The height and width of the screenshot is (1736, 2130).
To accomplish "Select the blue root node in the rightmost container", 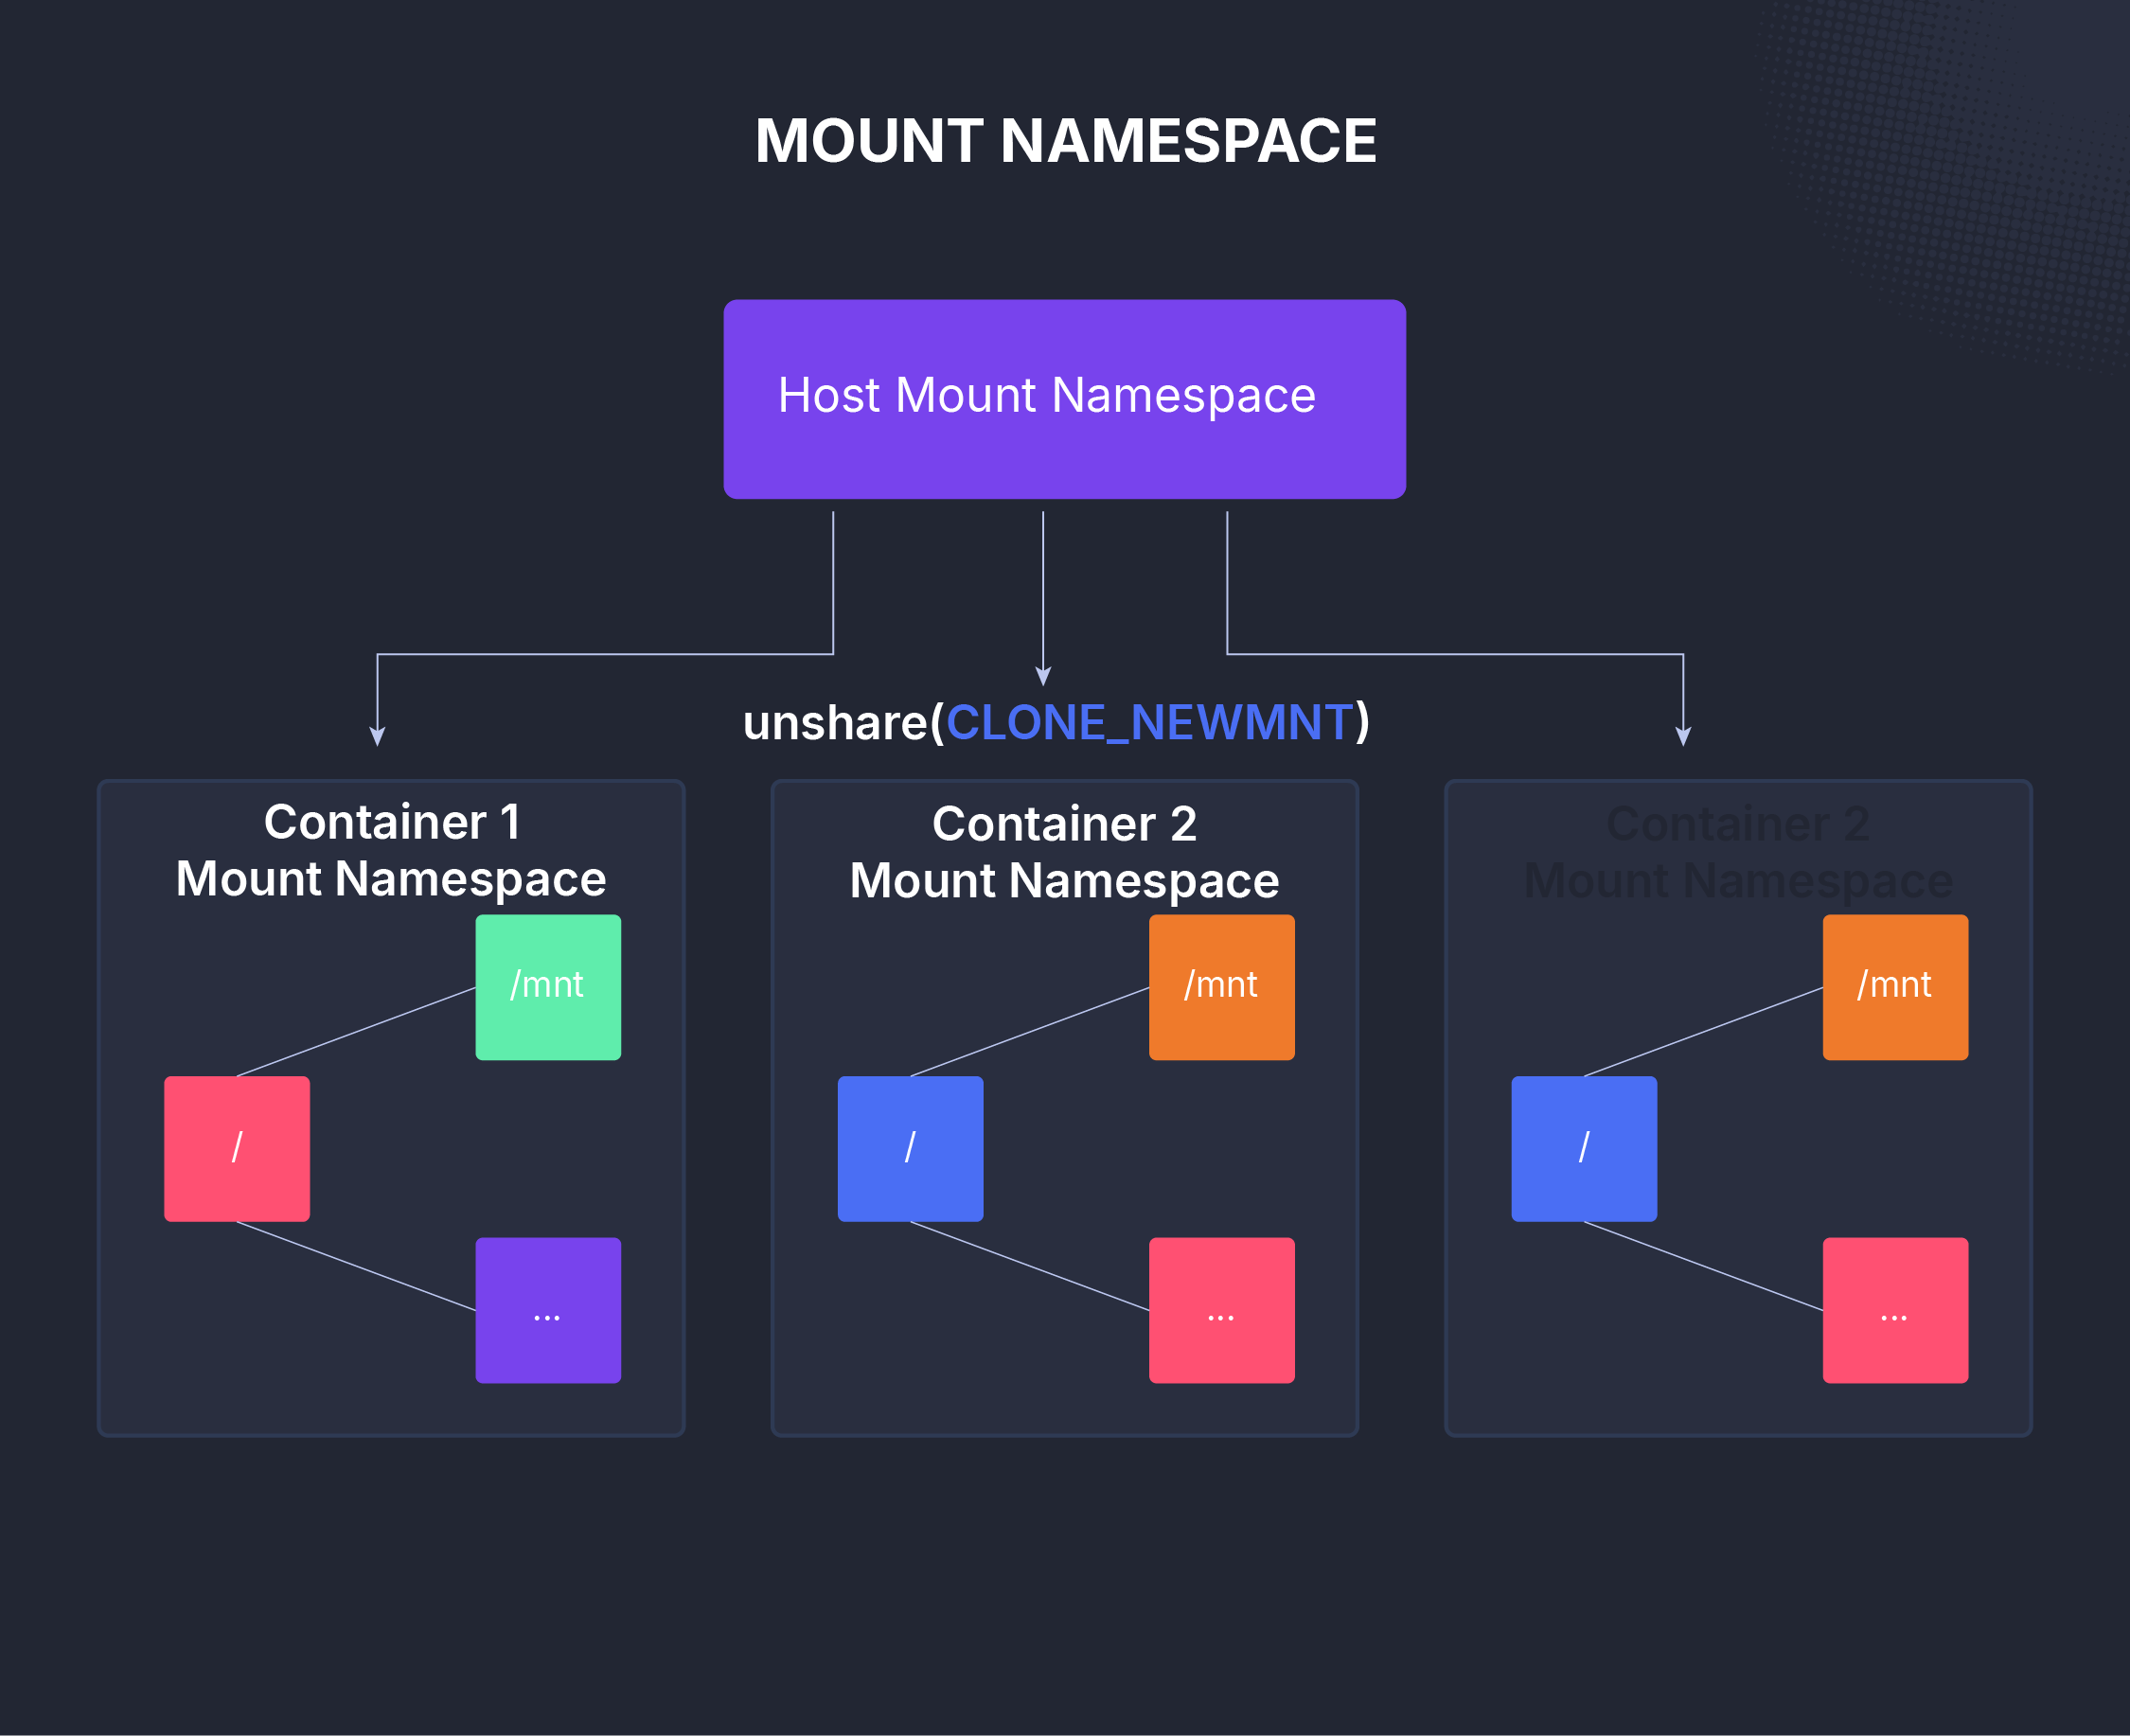I will [1583, 1150].
